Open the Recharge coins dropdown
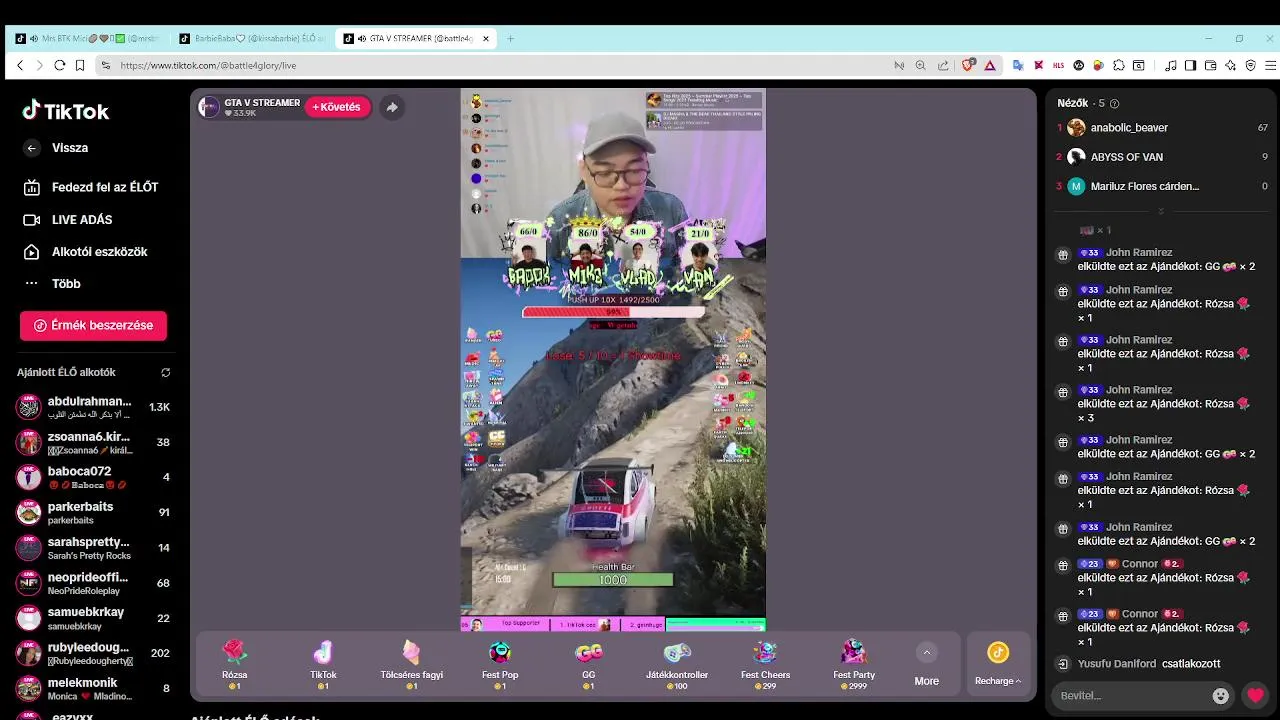1280x720 pixels. [x=998, y=665]
